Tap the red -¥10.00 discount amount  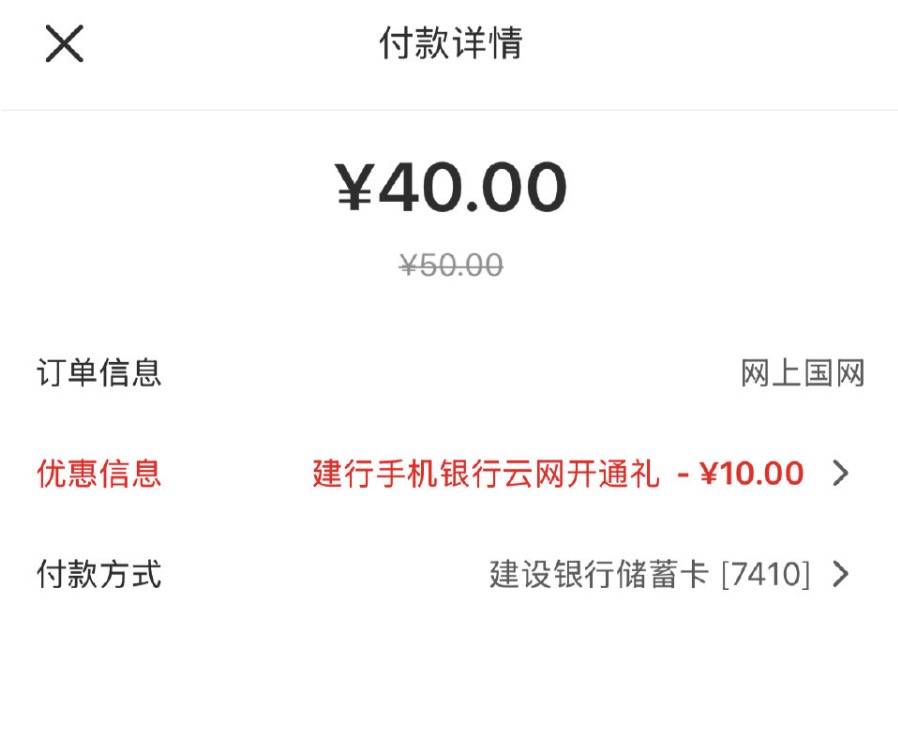point(741,473)
